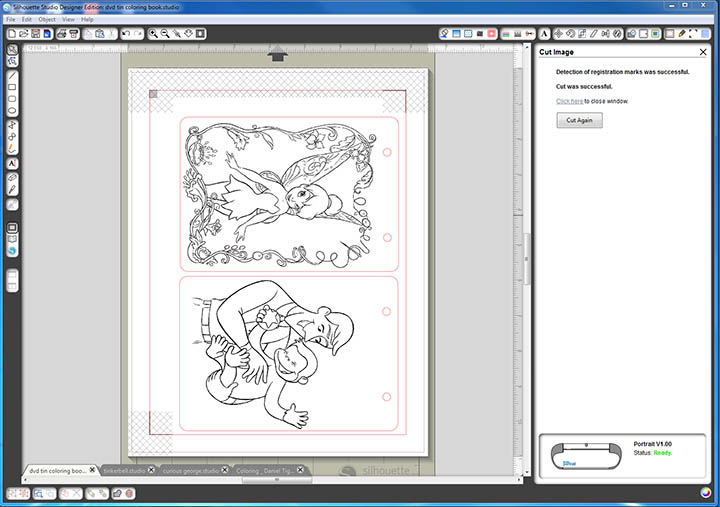
Task: Close the tinkerbell.studio tab
Action: coord(151,470)
